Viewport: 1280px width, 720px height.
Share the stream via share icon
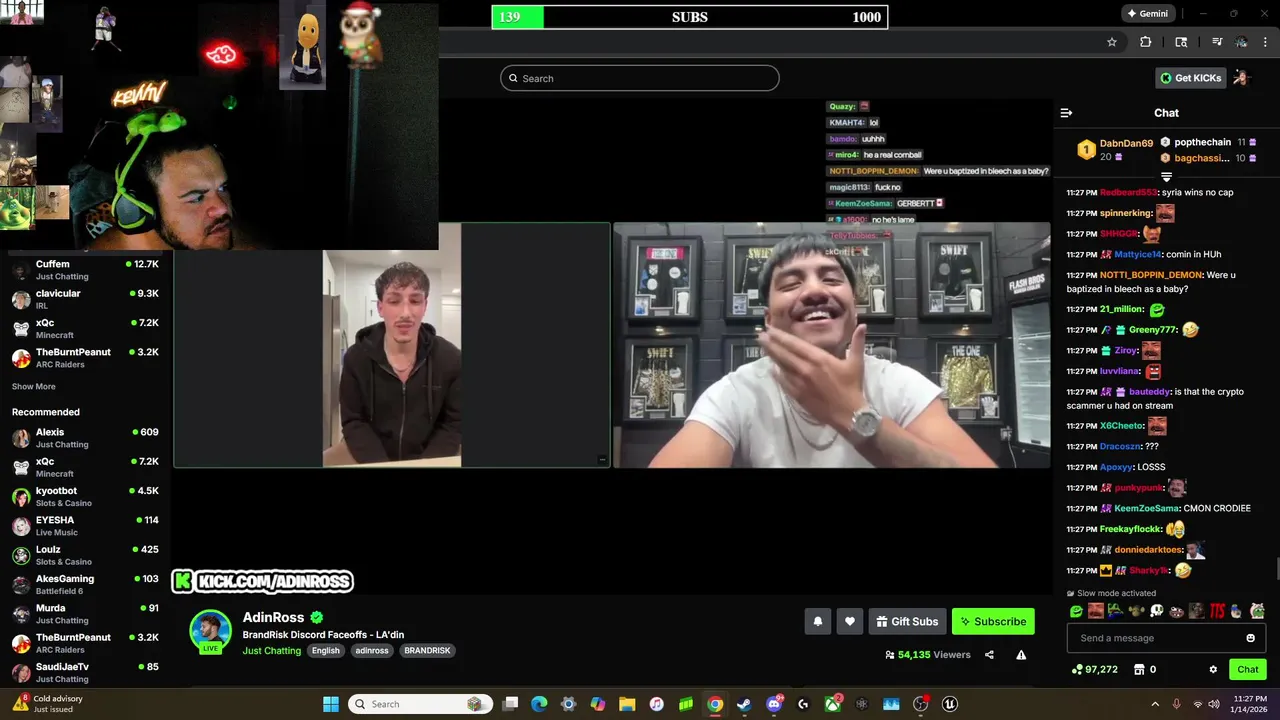click(989, 655)
